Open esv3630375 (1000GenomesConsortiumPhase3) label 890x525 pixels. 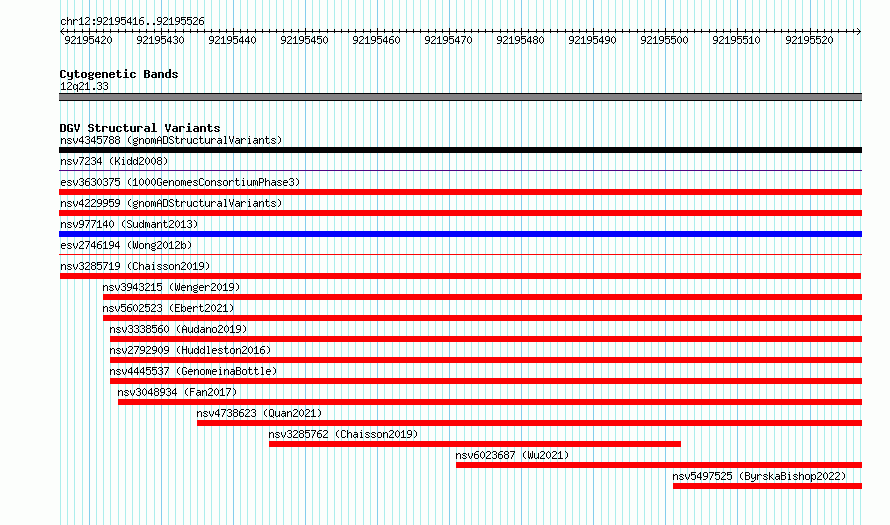180,182
